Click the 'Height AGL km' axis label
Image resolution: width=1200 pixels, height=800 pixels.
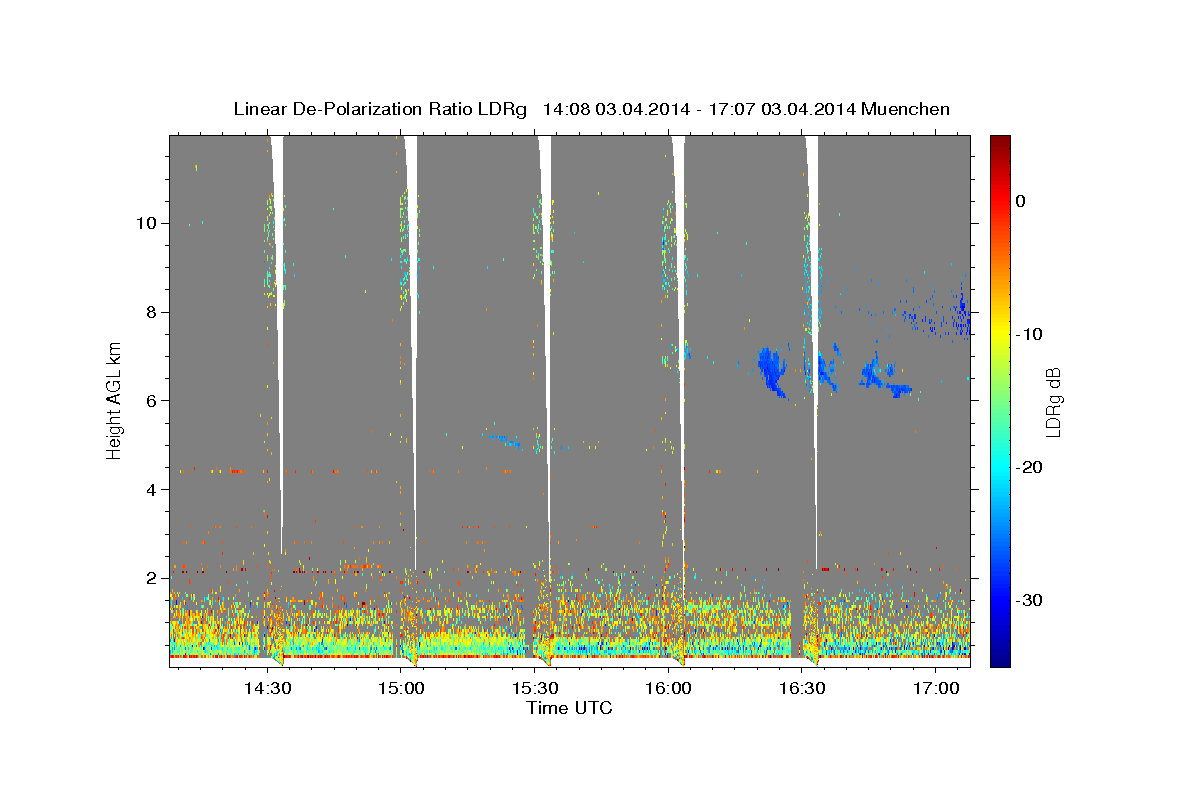tap(114, 400)
